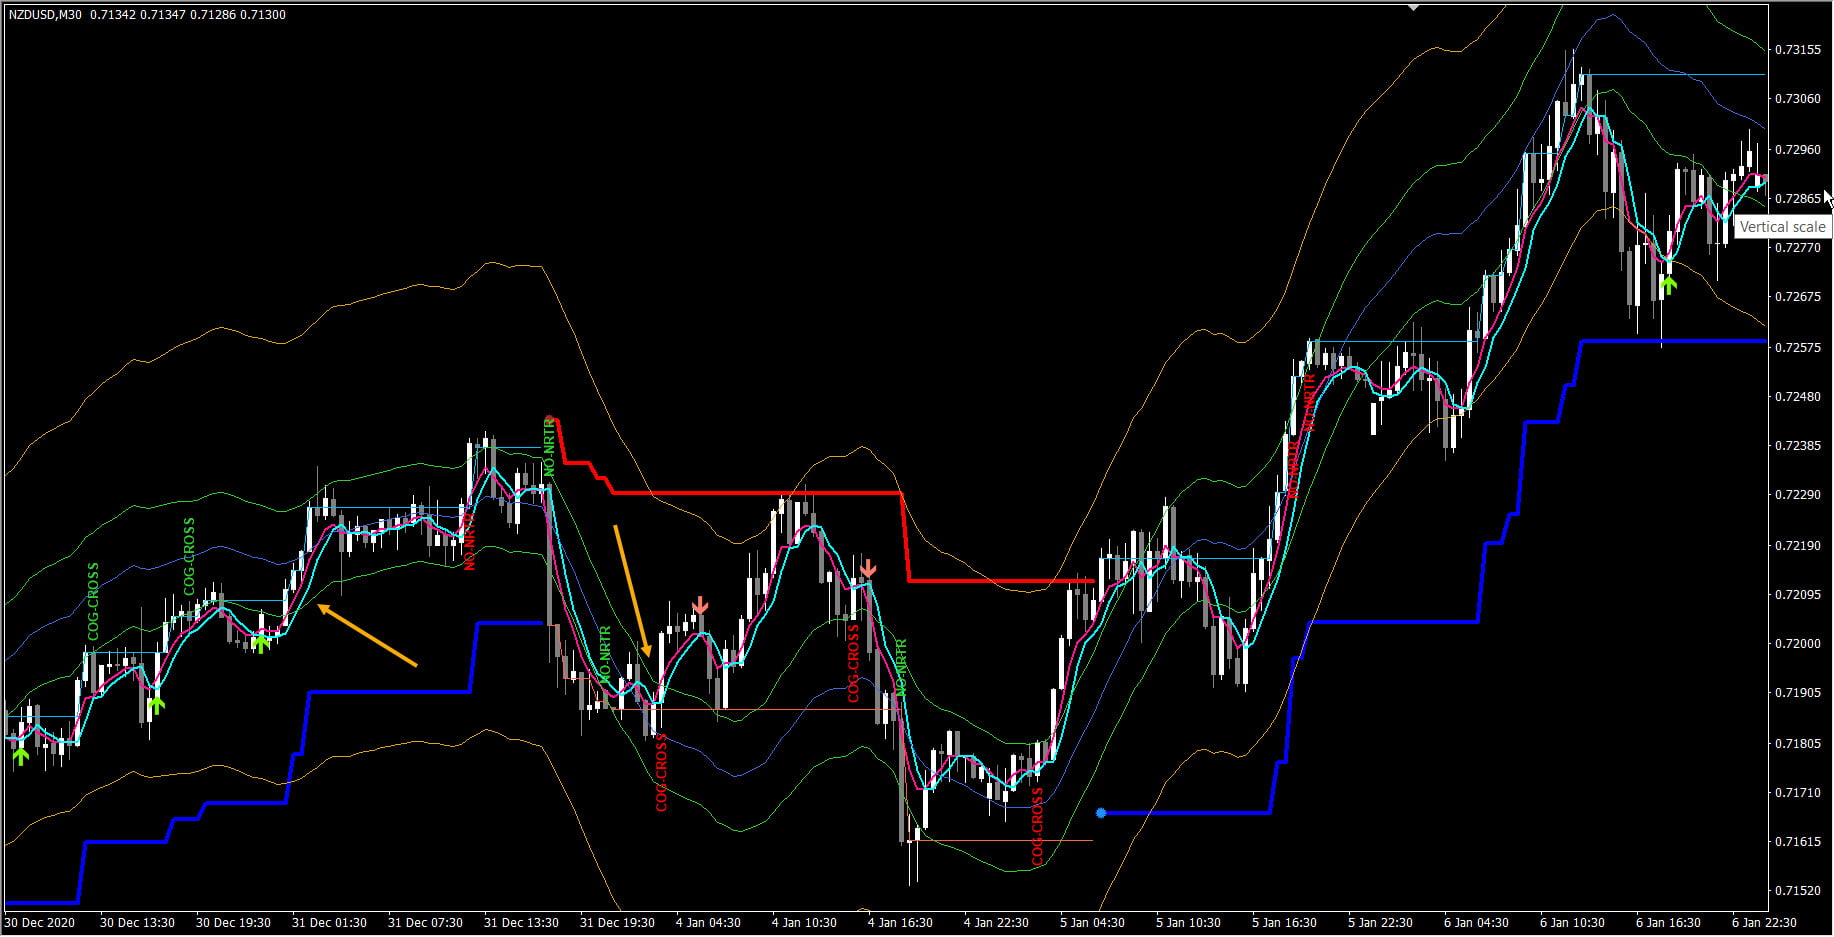Click the 6 Jan 16:30 time label

click(1668, 923)
